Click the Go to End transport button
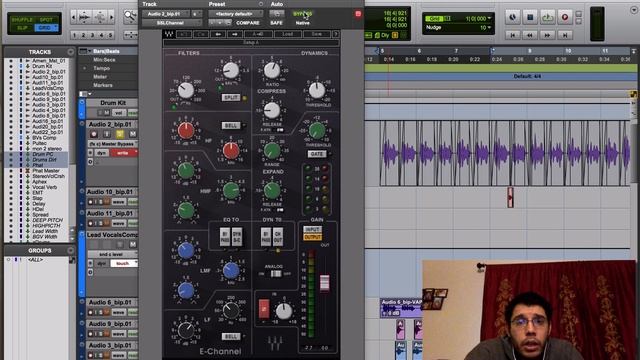The image size is (640, 360). tap(565, 36)
